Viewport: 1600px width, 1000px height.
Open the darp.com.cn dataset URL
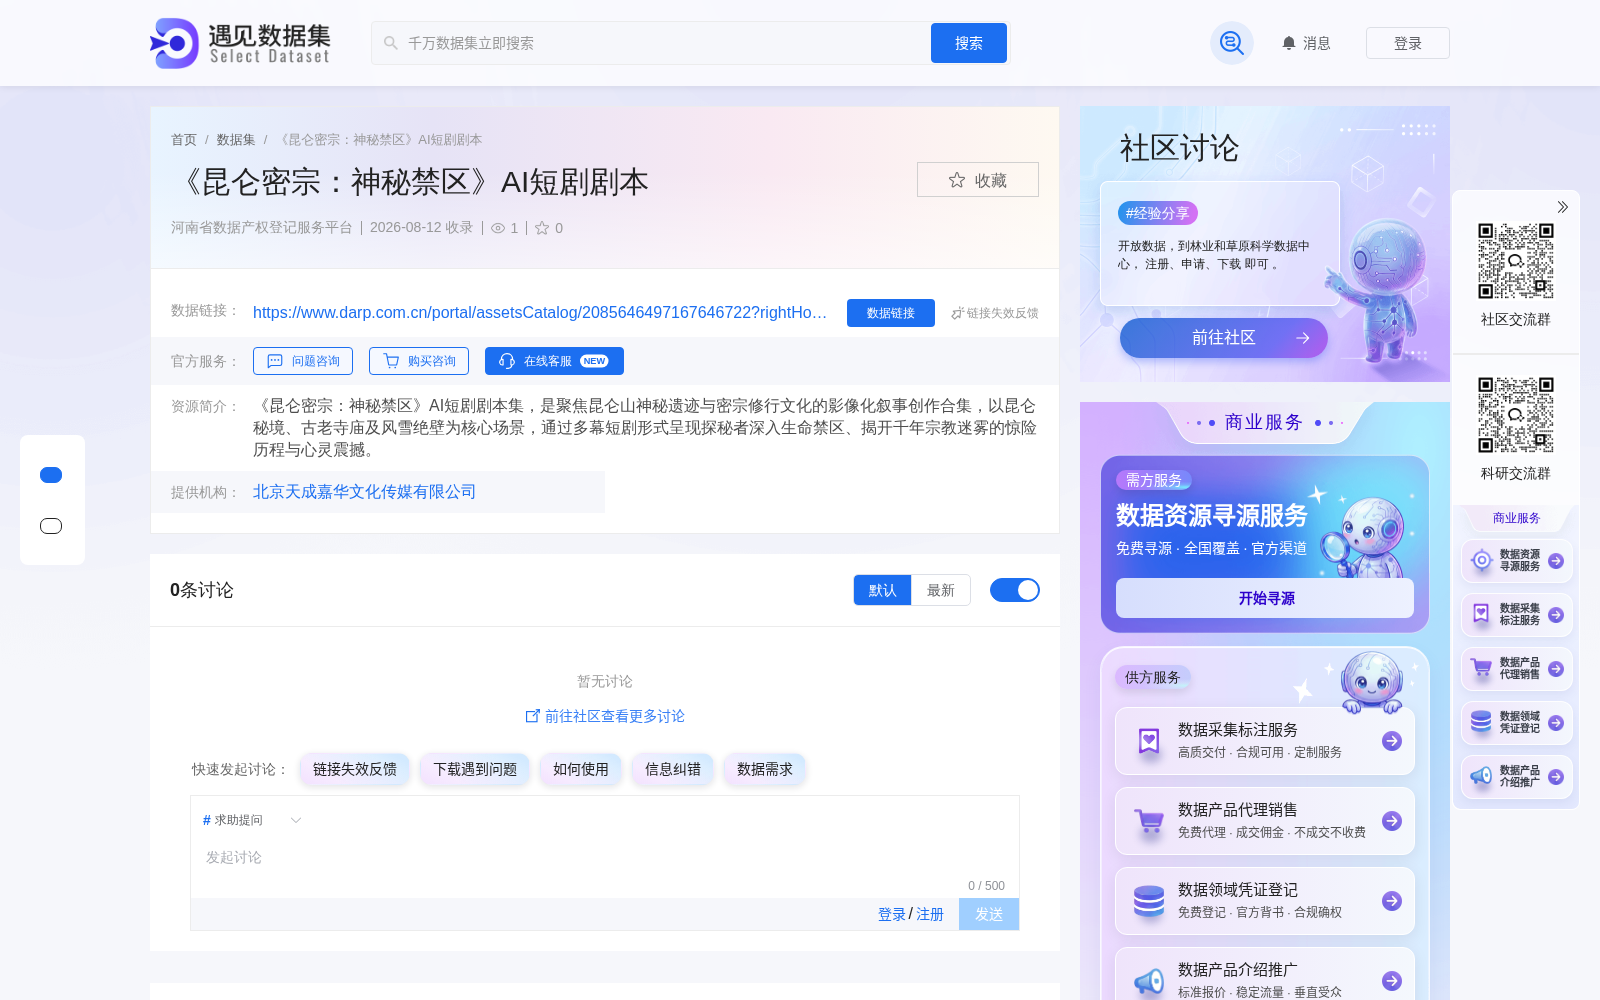[x=540, y=312]
